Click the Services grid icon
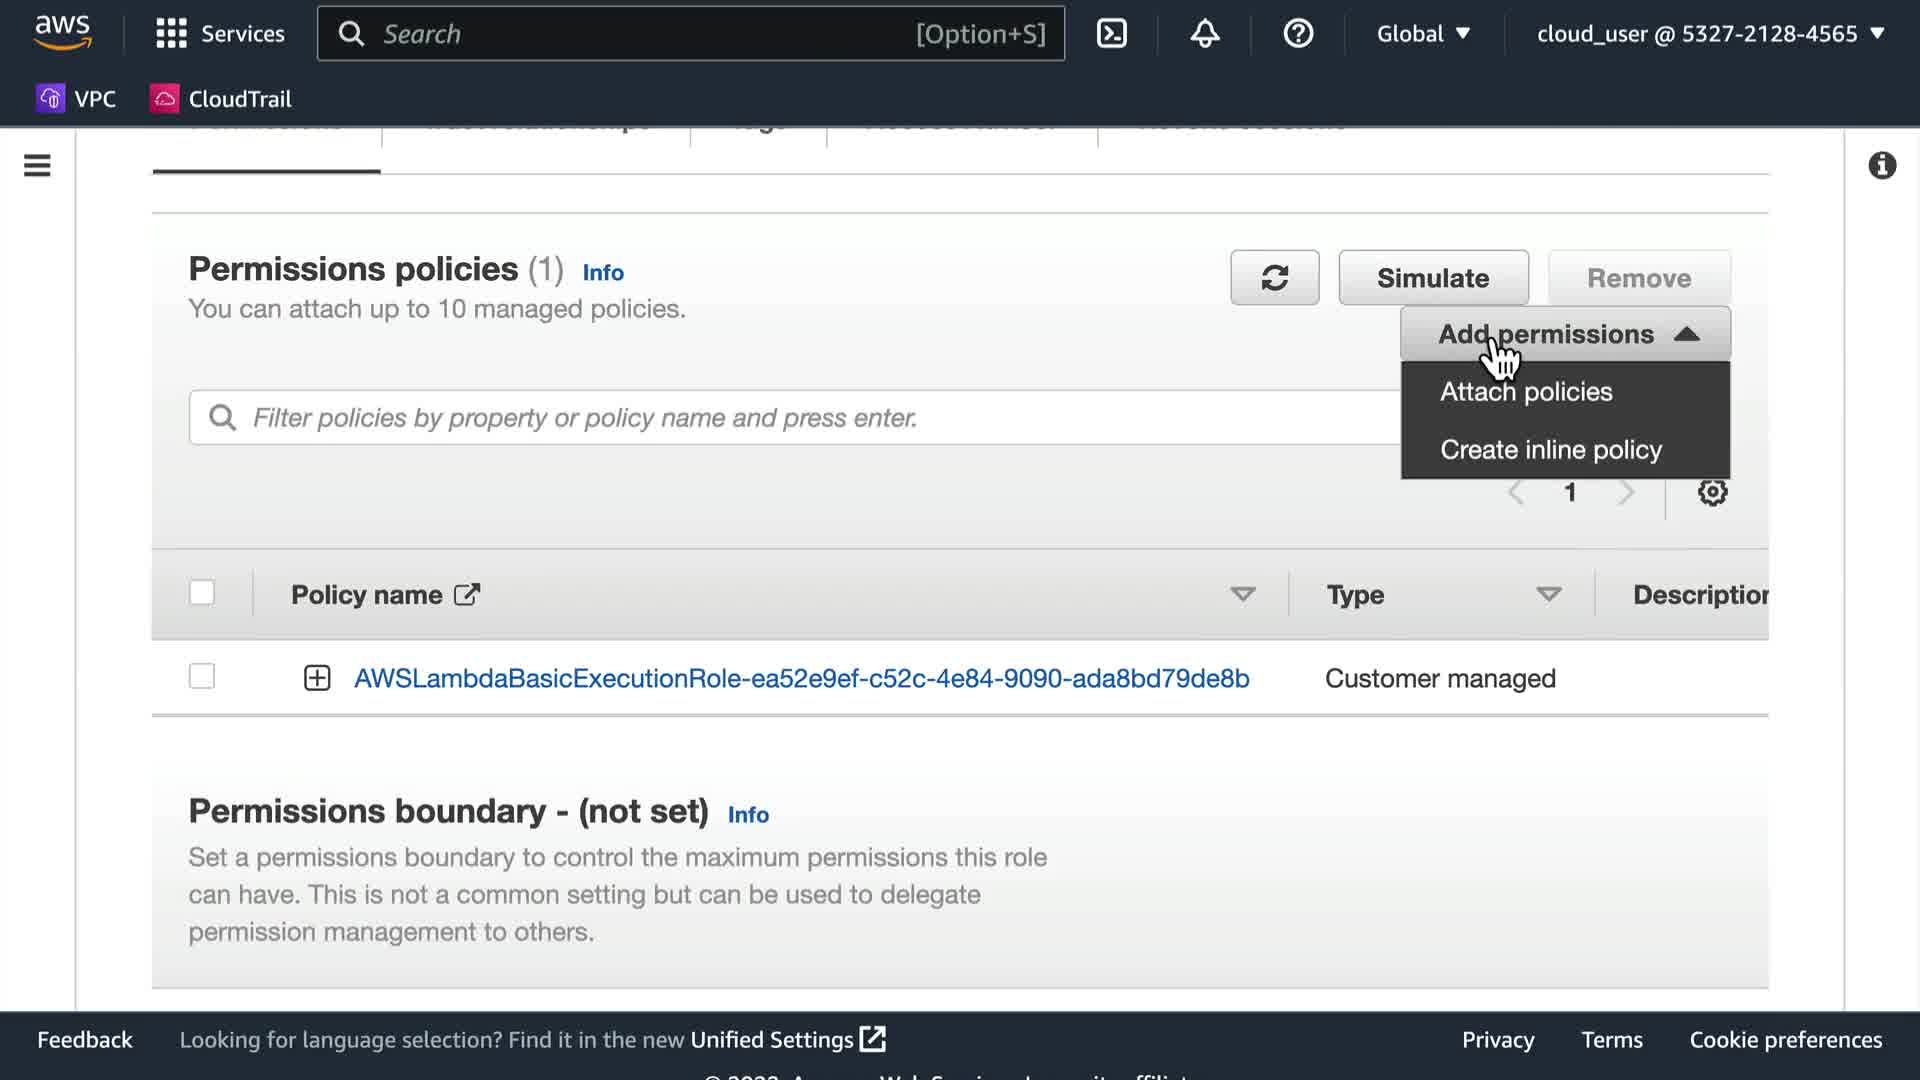Screen dimensions: 1920x1080 point(171,34)
